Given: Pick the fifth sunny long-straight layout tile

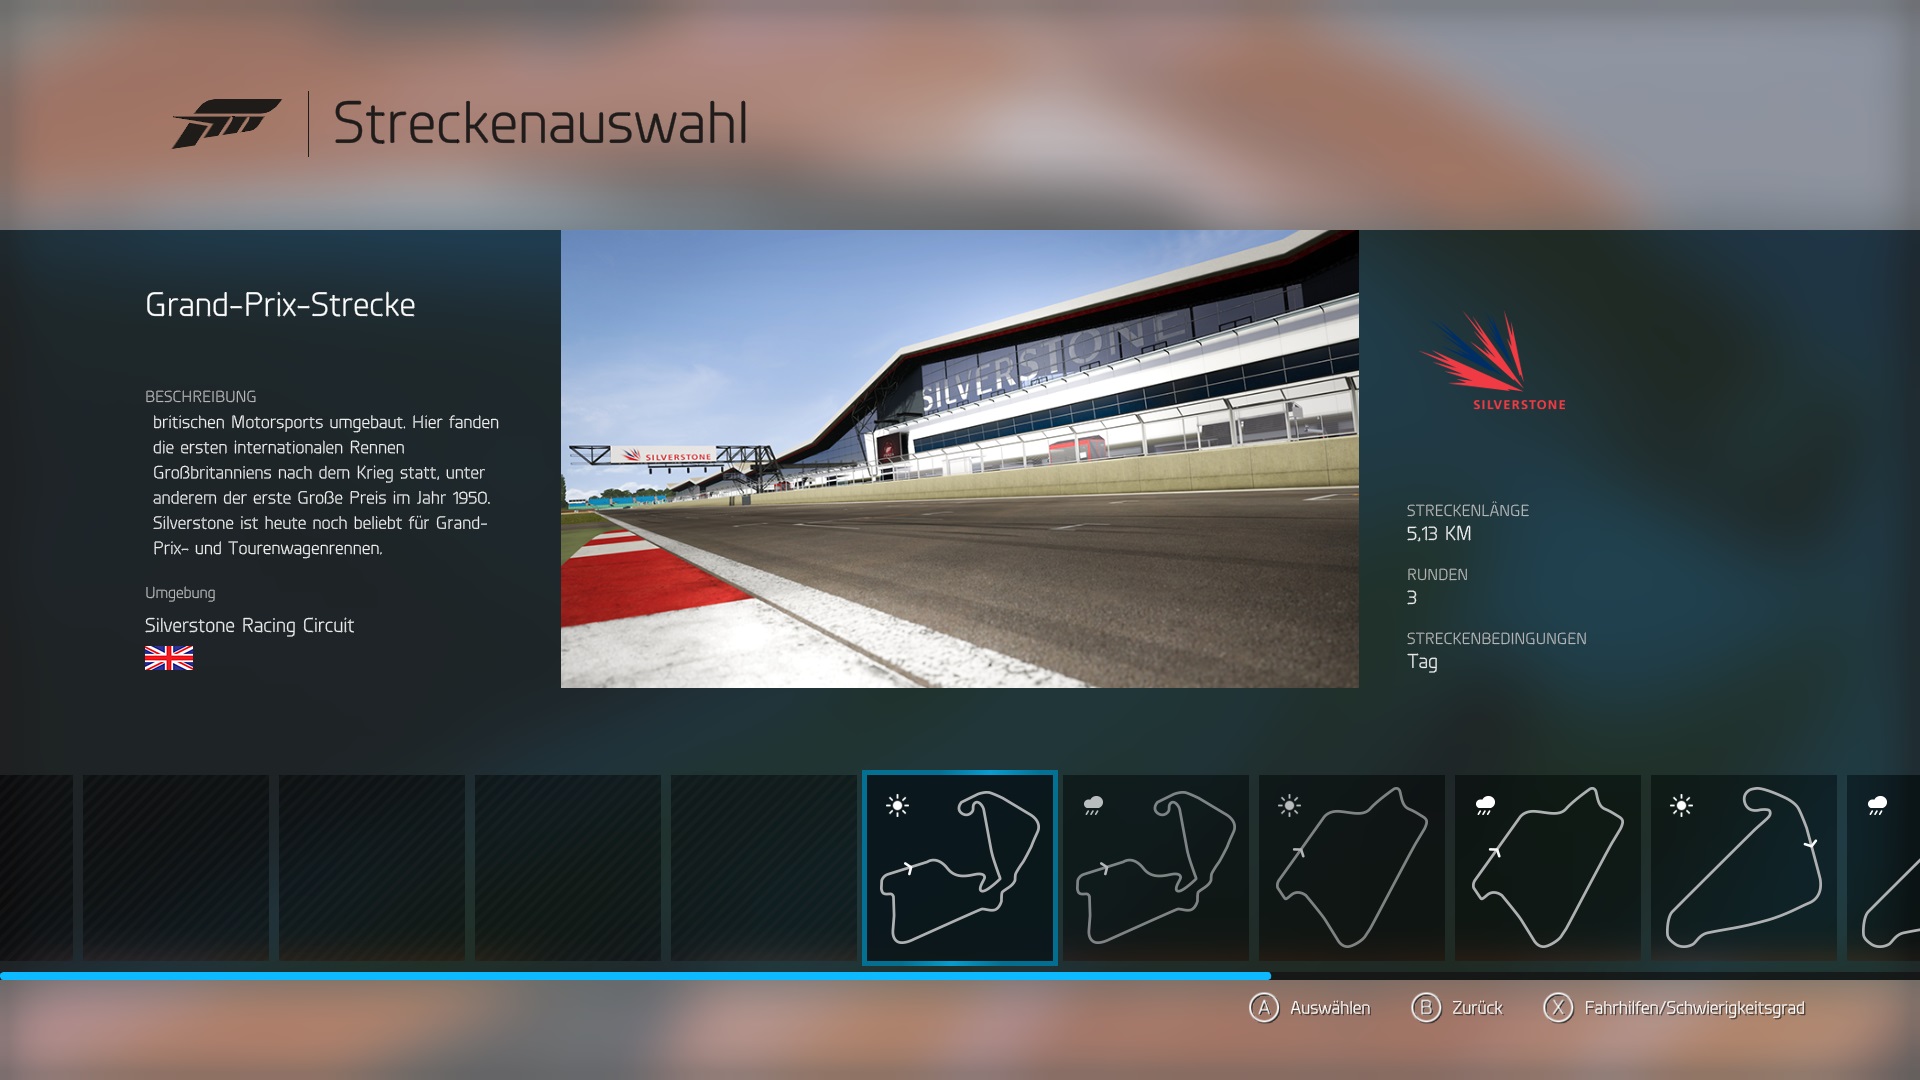Looking at the screenshot, I should tap(1744, 868).
